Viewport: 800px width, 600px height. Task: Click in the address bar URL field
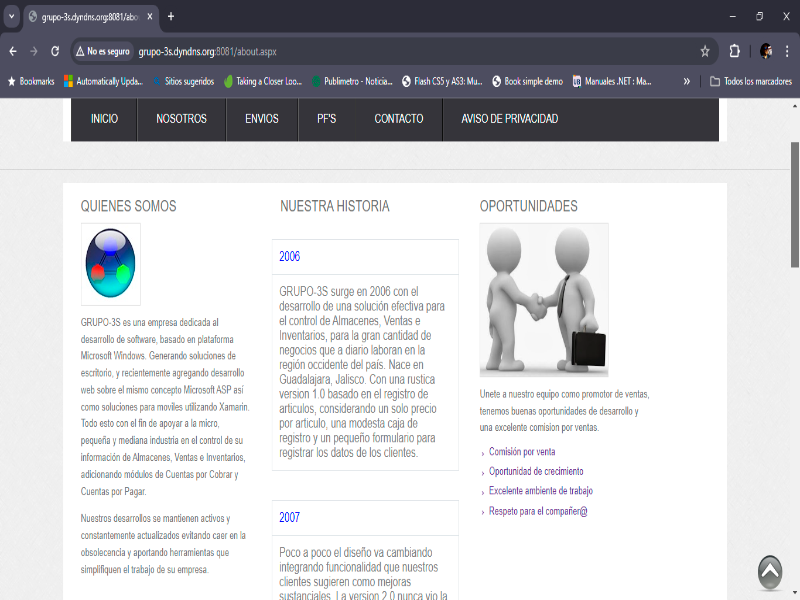(400, 51)
